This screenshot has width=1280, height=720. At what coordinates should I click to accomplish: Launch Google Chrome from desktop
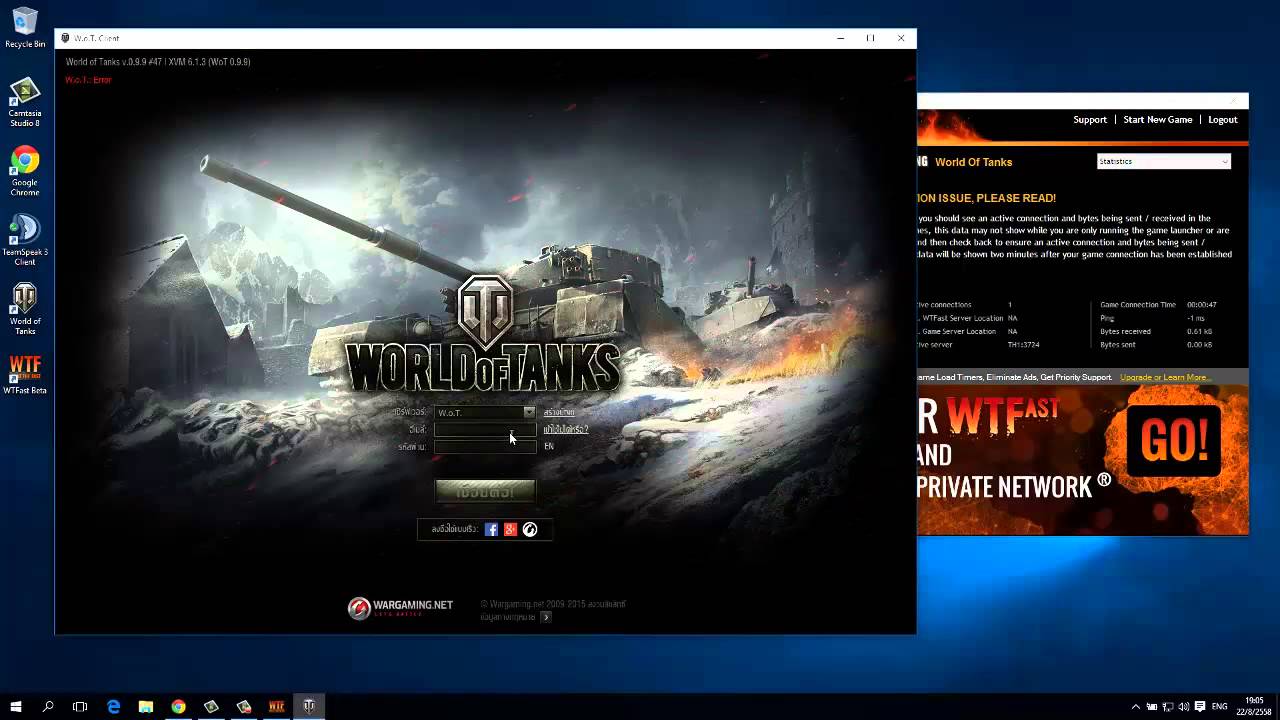(25, 172)
